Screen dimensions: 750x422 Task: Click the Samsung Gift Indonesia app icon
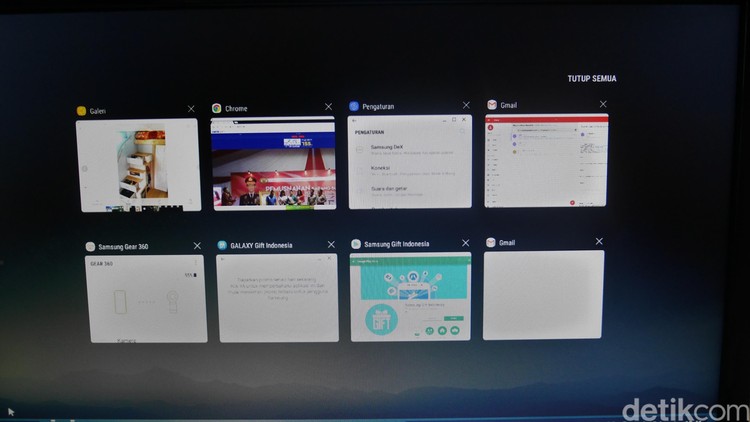(x=355, y=244)
